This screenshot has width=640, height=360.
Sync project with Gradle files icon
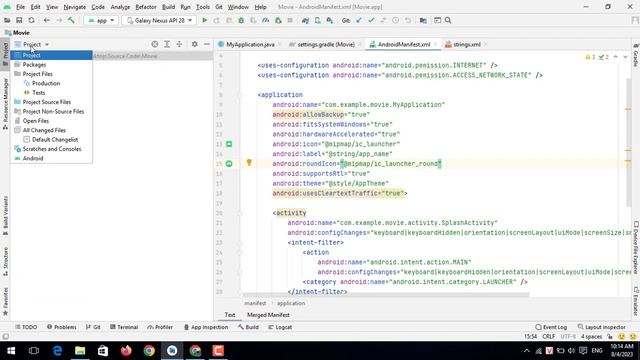pyautogui.click(x=305, y=20)
